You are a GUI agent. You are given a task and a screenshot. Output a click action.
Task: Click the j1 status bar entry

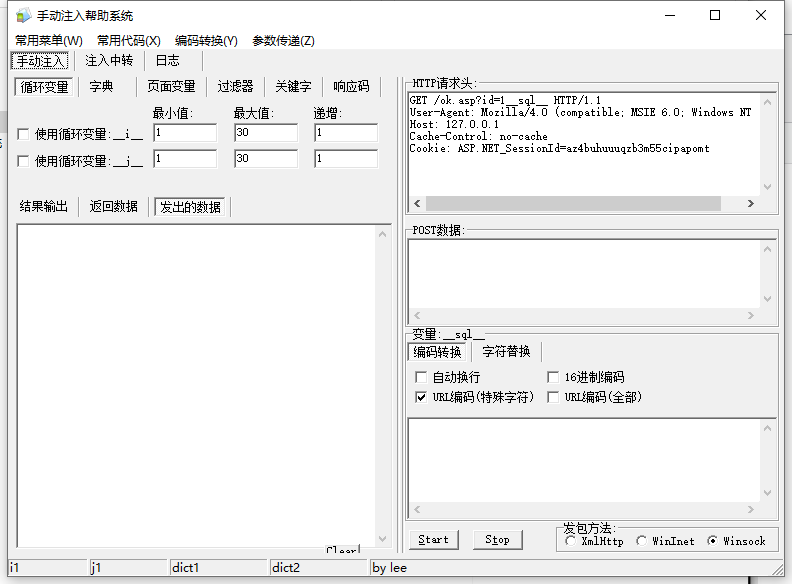(128, 568)
